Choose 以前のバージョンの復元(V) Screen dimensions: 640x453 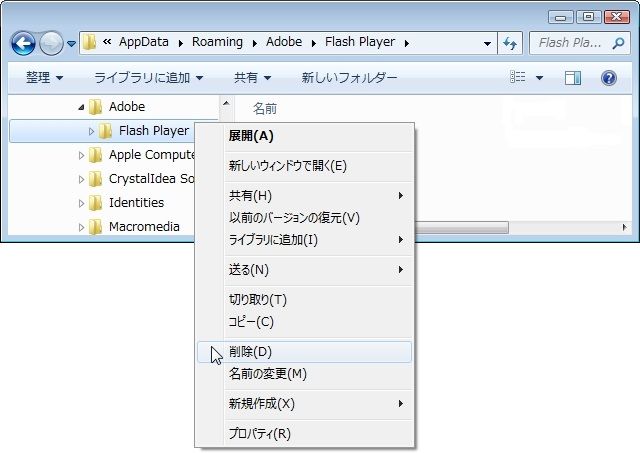point(304,218)
